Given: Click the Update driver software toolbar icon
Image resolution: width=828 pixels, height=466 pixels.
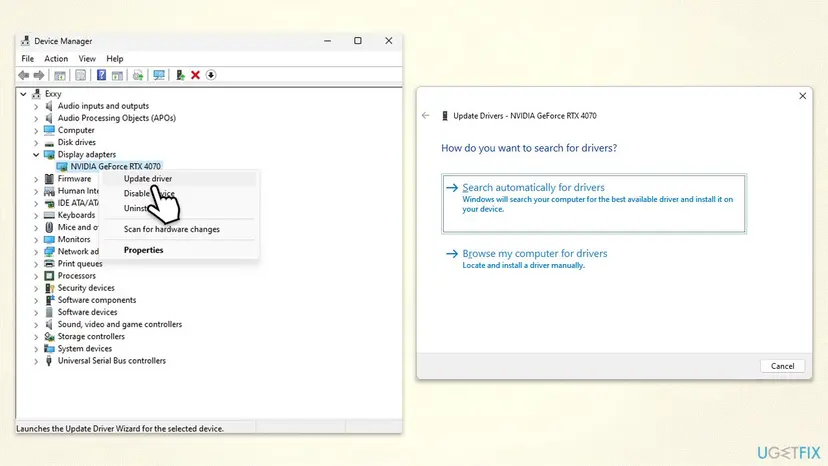Looking at the screenshot, I should tap(138, 75).
